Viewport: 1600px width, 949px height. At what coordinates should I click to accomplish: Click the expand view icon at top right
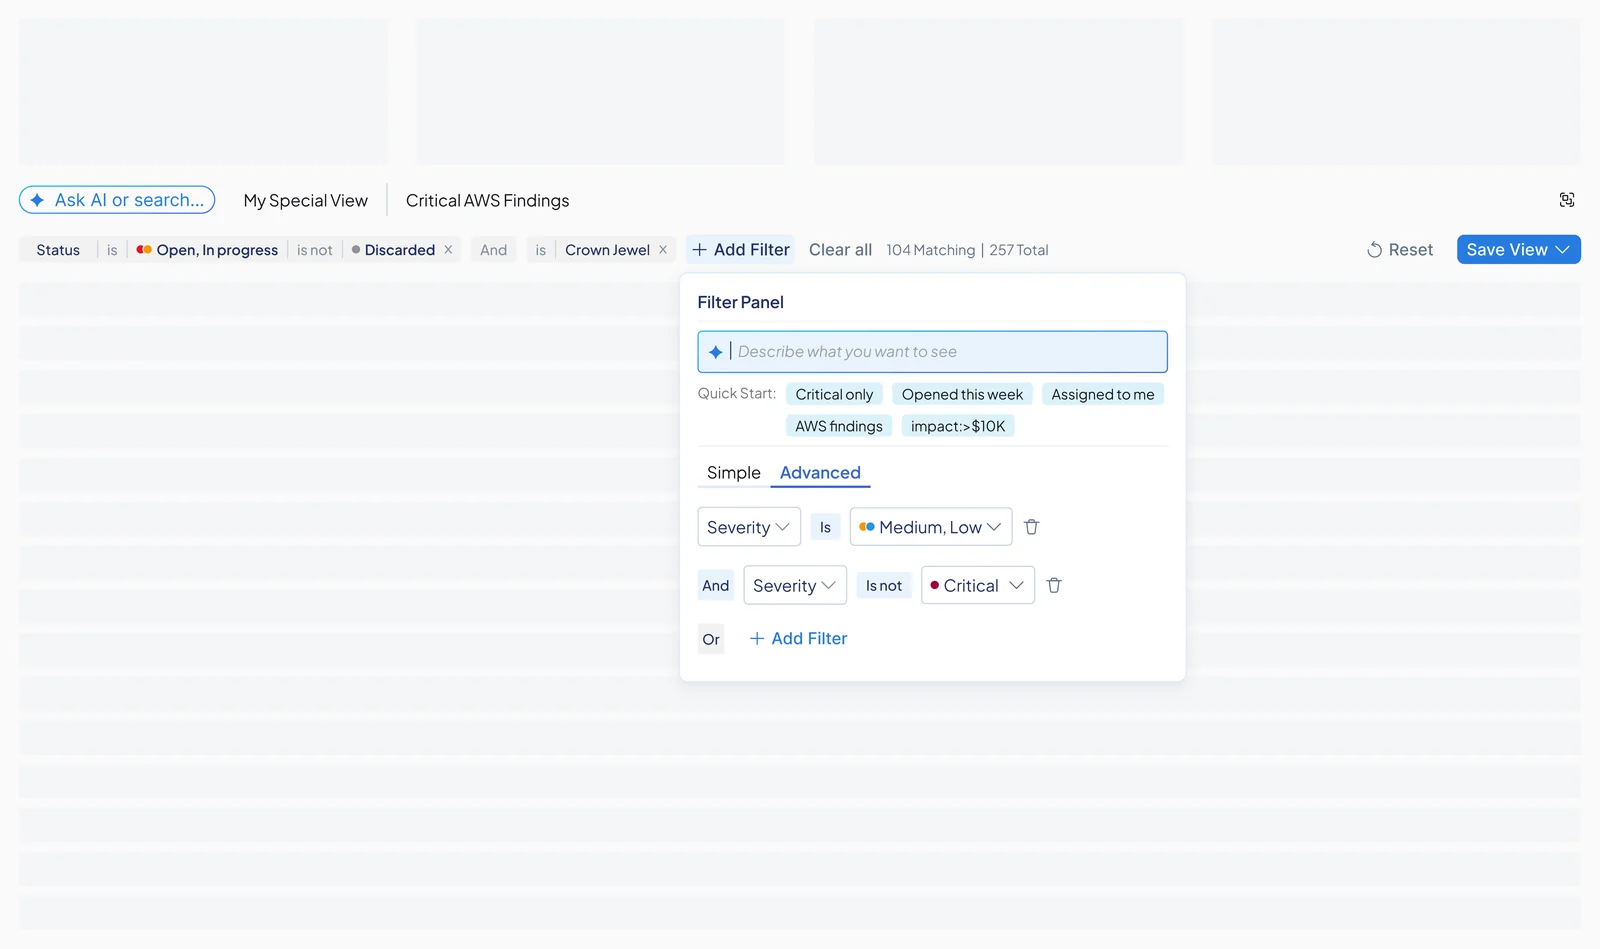[x=1567, y=200]
